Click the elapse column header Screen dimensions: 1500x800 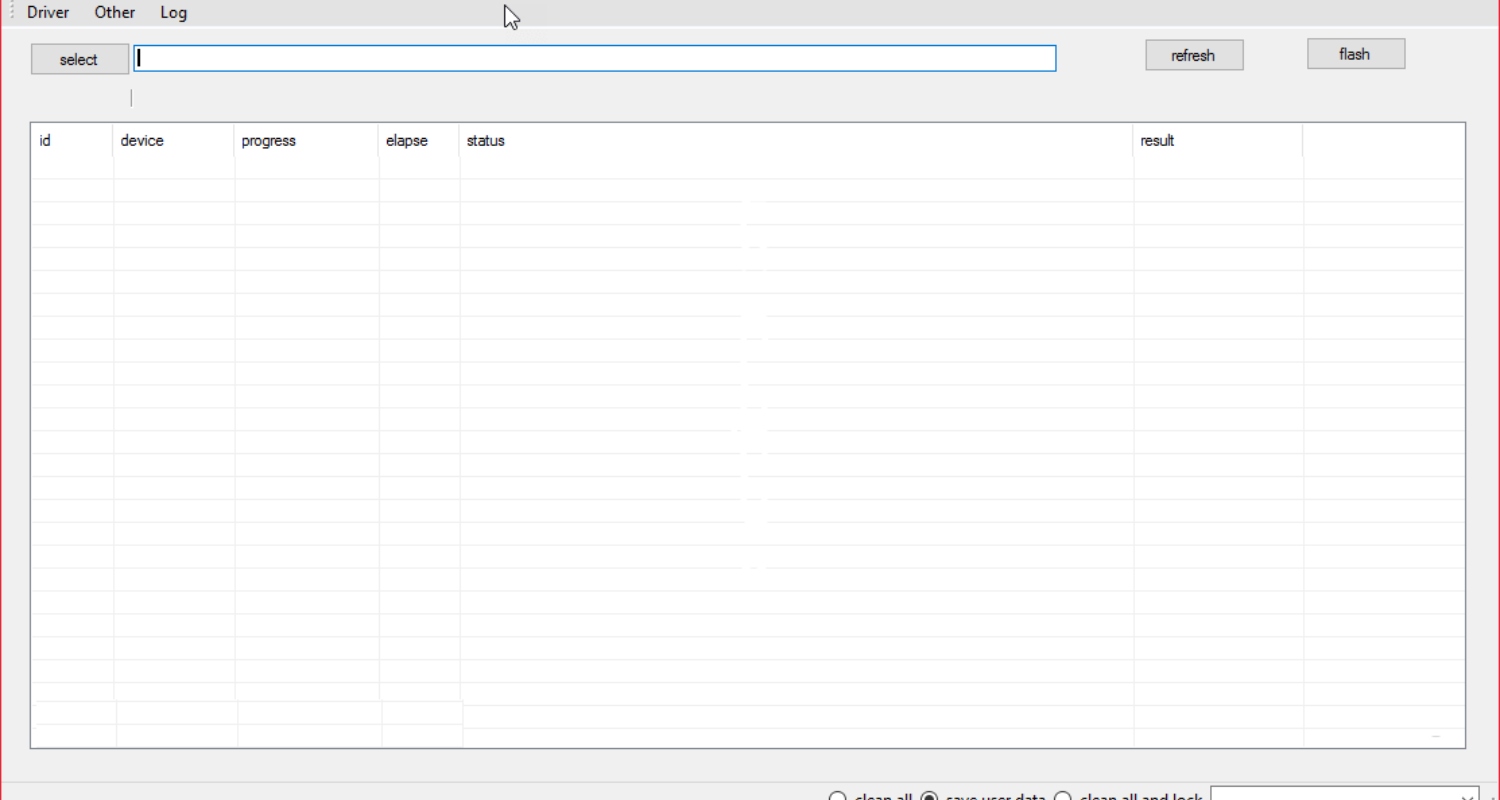[419, 140]
